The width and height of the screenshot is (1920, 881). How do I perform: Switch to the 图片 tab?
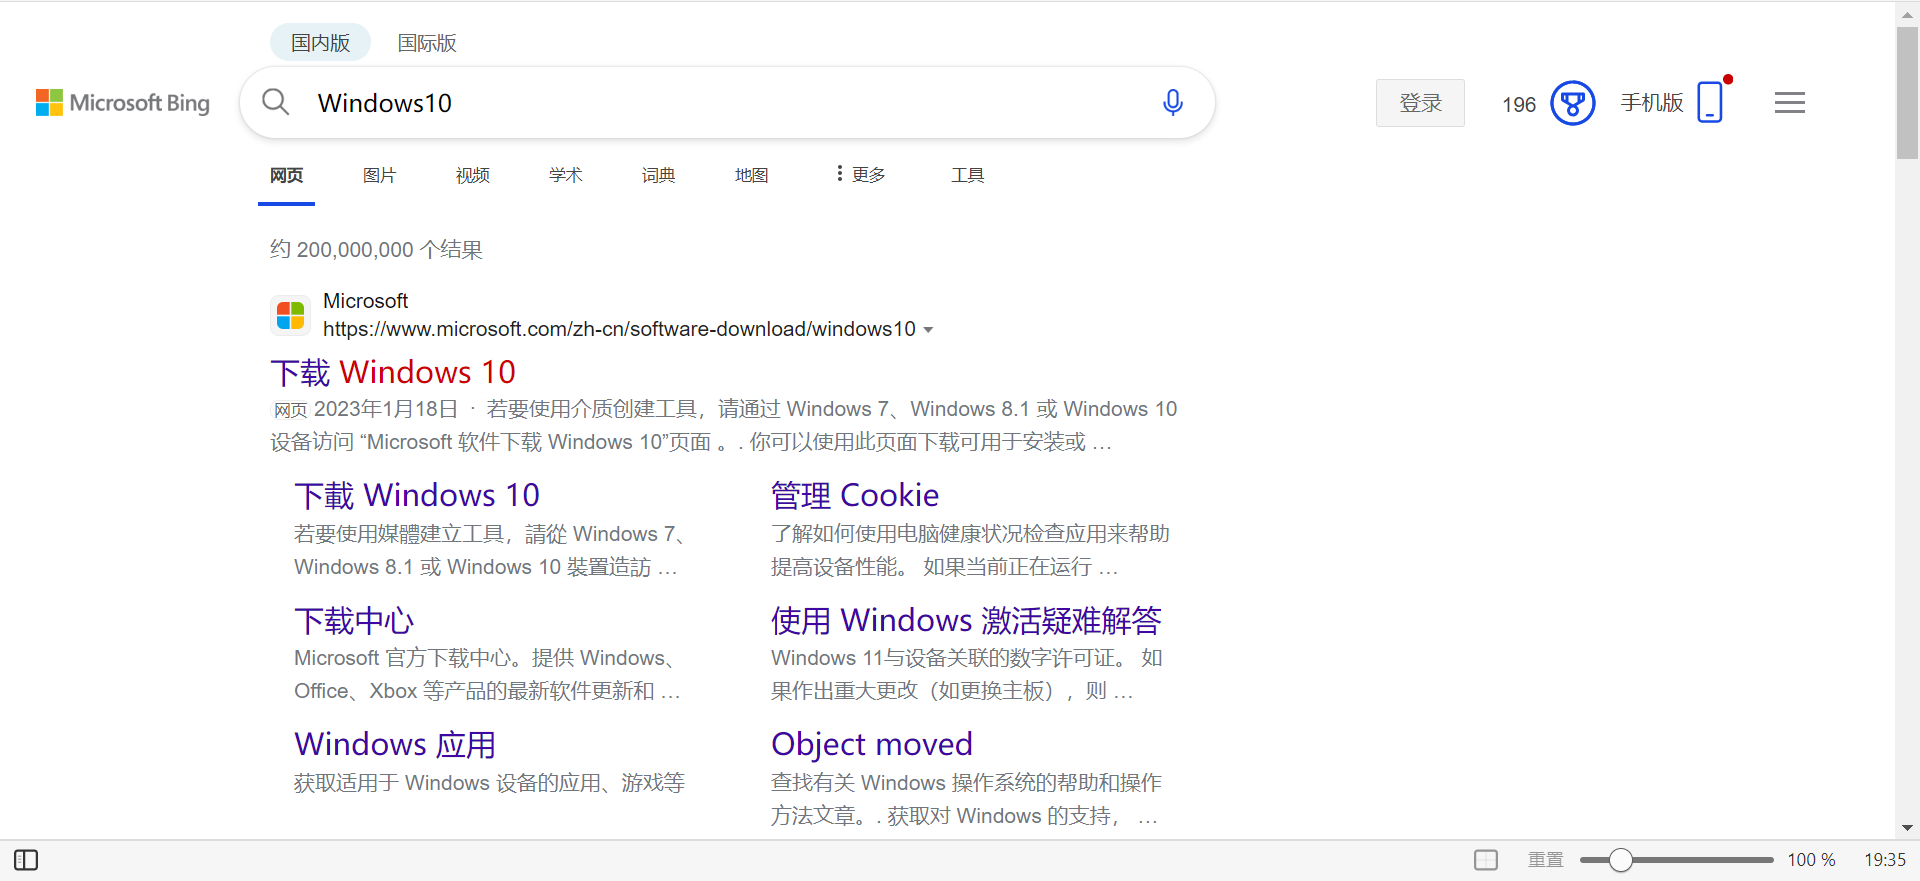(x=379, y=175)
